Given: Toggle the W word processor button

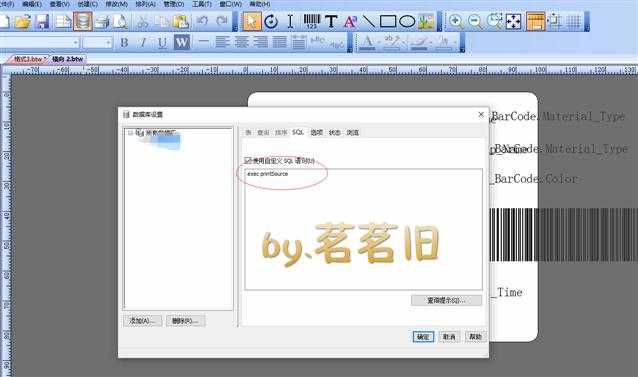Looking at the screenshot, I should [x=182, y=42].
